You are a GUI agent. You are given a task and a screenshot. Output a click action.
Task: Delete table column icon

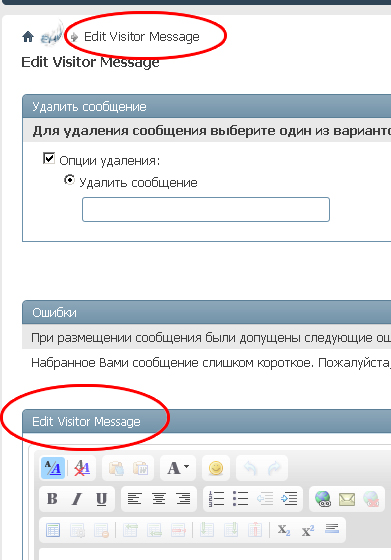(x=255, y=530)
